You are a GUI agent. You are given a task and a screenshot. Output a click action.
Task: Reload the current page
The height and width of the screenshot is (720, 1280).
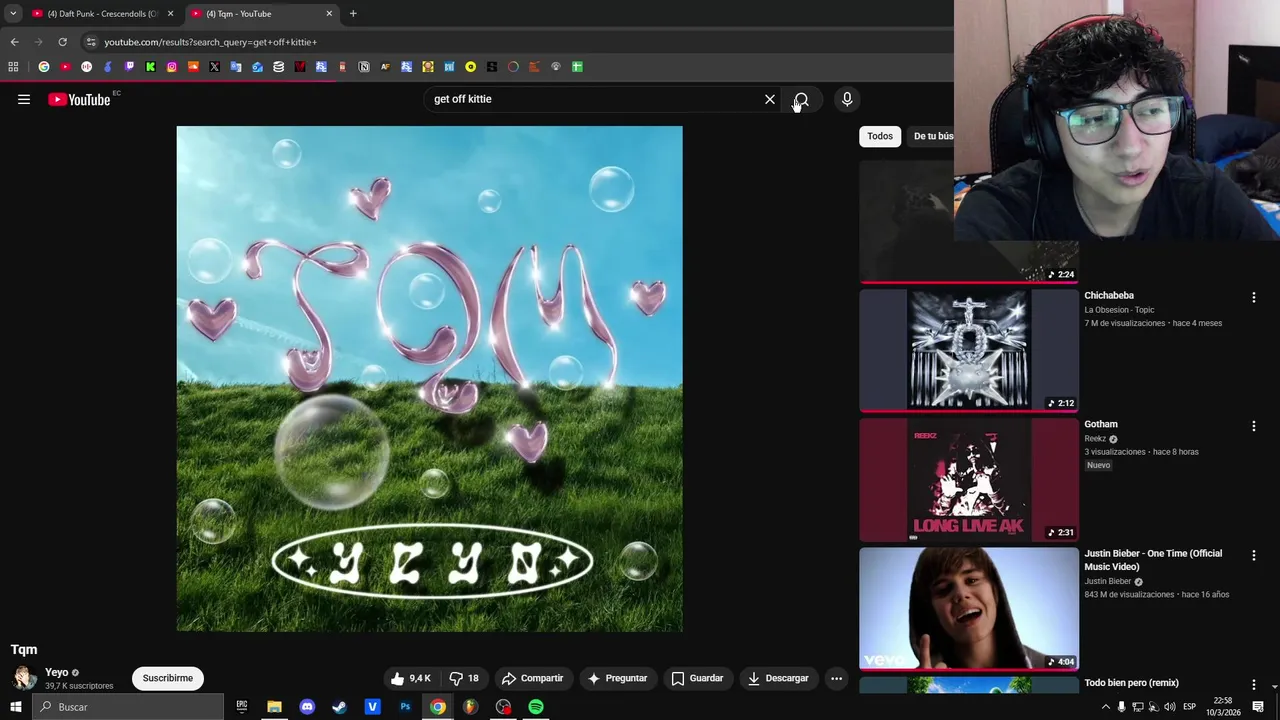pos(62,42)
